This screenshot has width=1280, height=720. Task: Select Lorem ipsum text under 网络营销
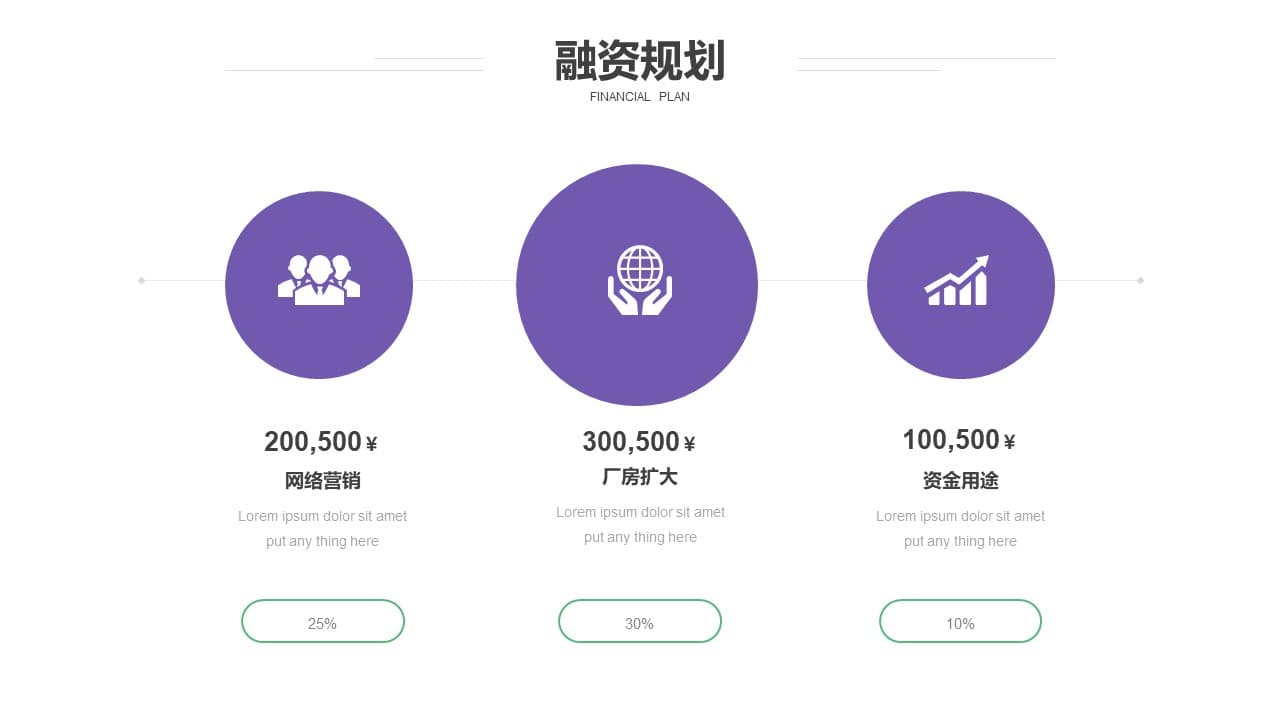click(323, 529)
